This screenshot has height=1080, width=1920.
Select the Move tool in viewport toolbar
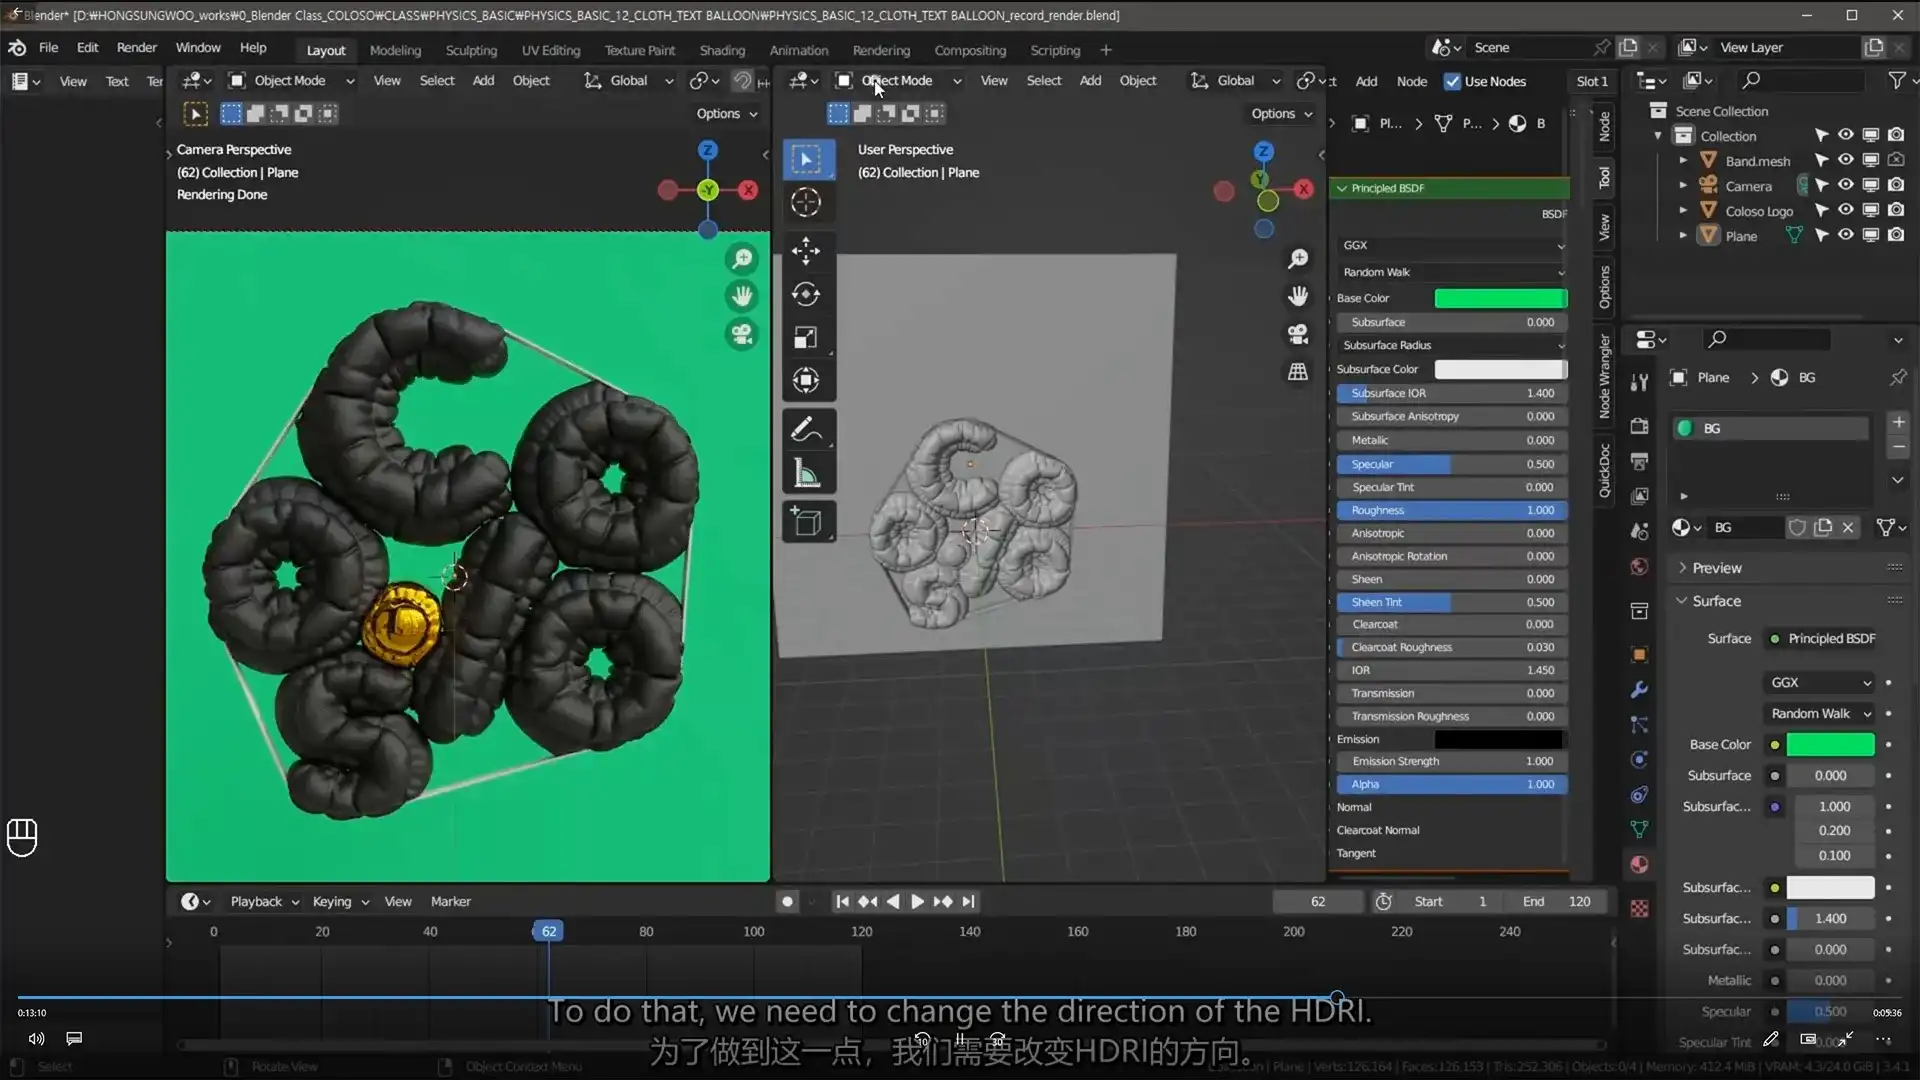pyautogui.click(x=806, y=250)
